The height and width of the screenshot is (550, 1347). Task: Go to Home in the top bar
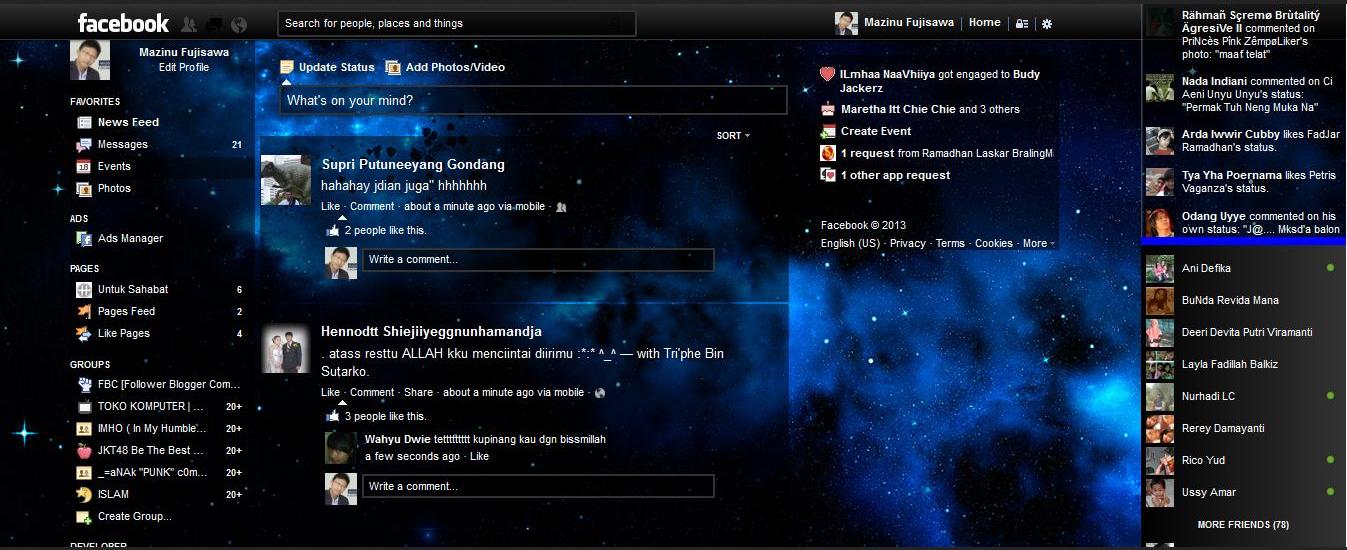(984, 22)
